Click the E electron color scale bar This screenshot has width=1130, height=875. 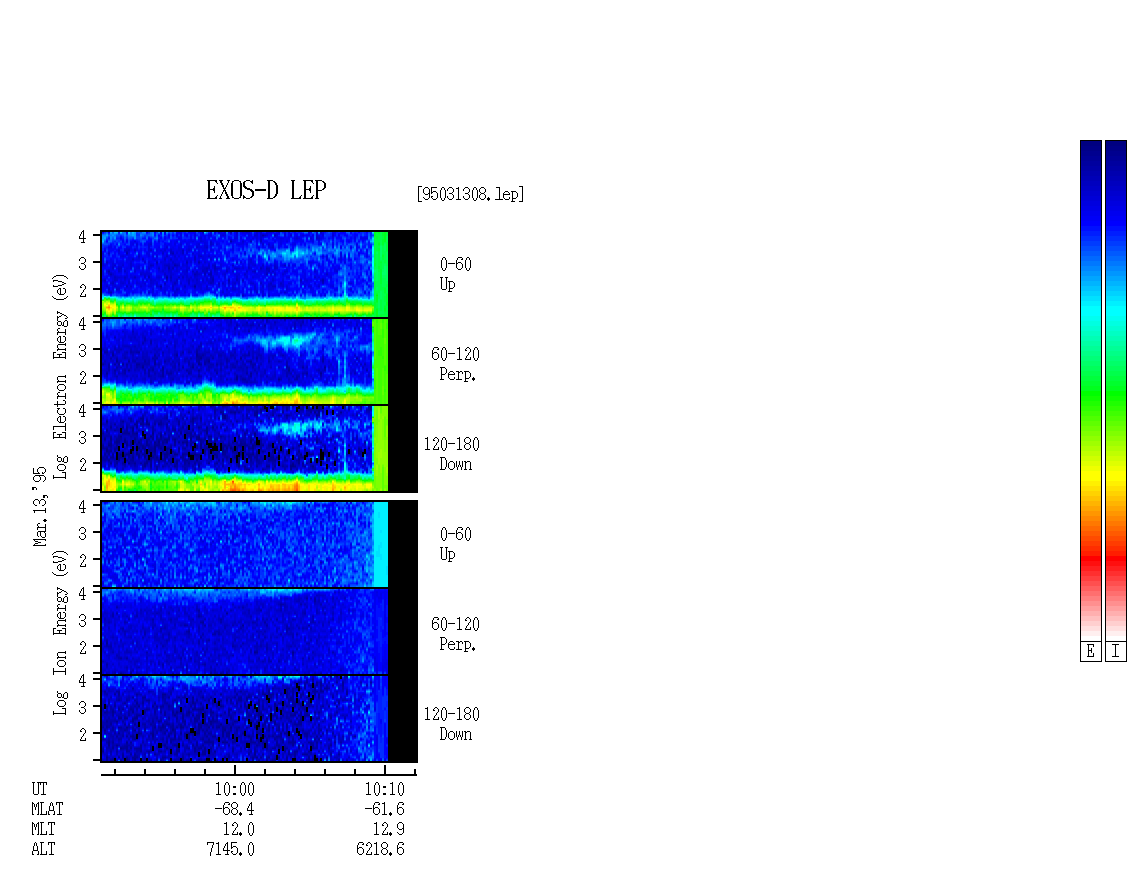point(1090,390)
